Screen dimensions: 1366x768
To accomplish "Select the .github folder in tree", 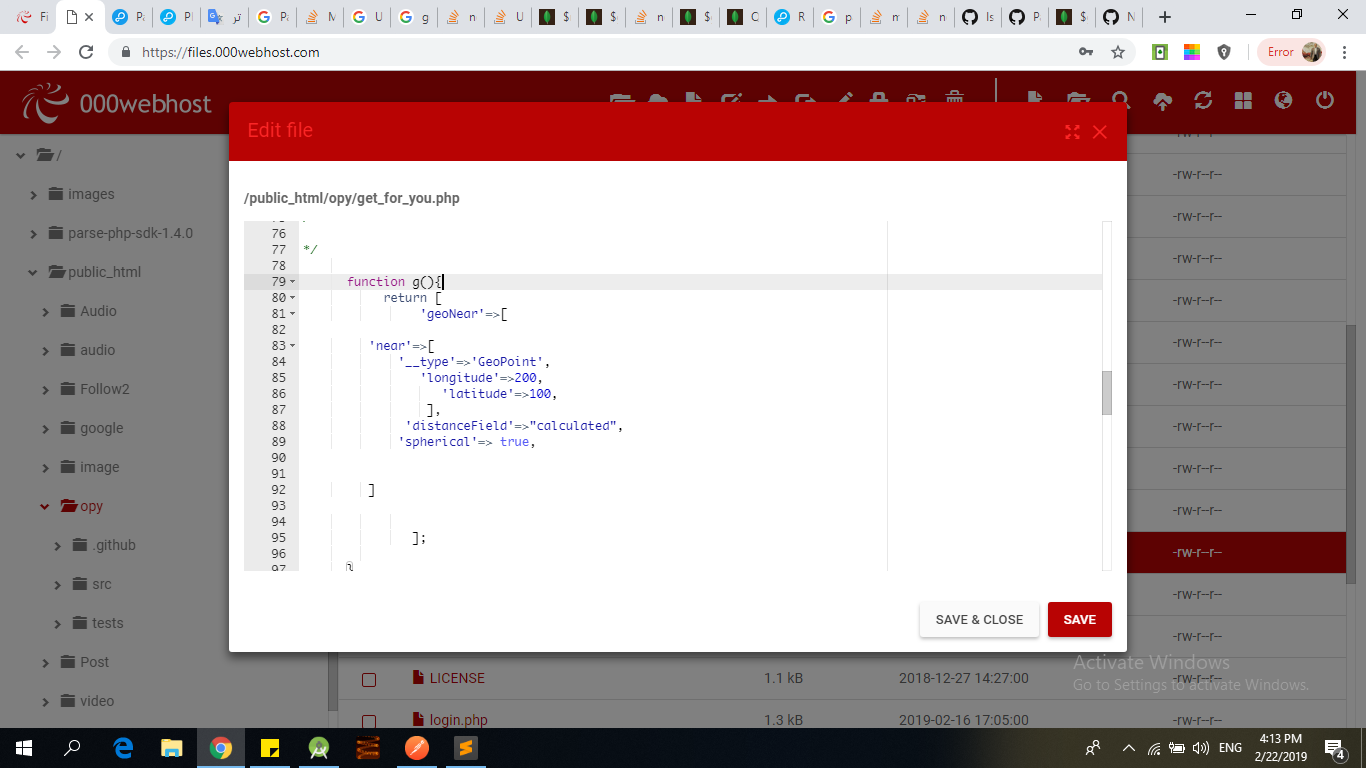I will (x=114, y=545).
